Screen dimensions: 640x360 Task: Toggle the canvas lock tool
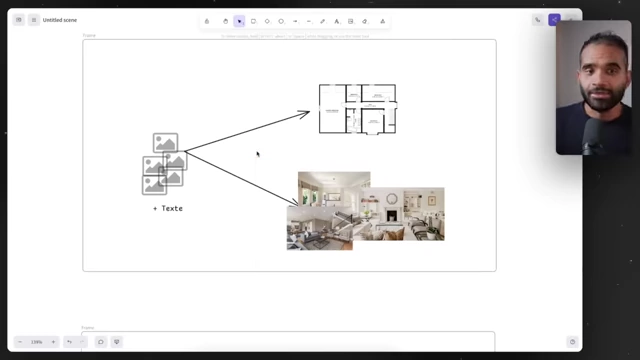click(207, 21)
